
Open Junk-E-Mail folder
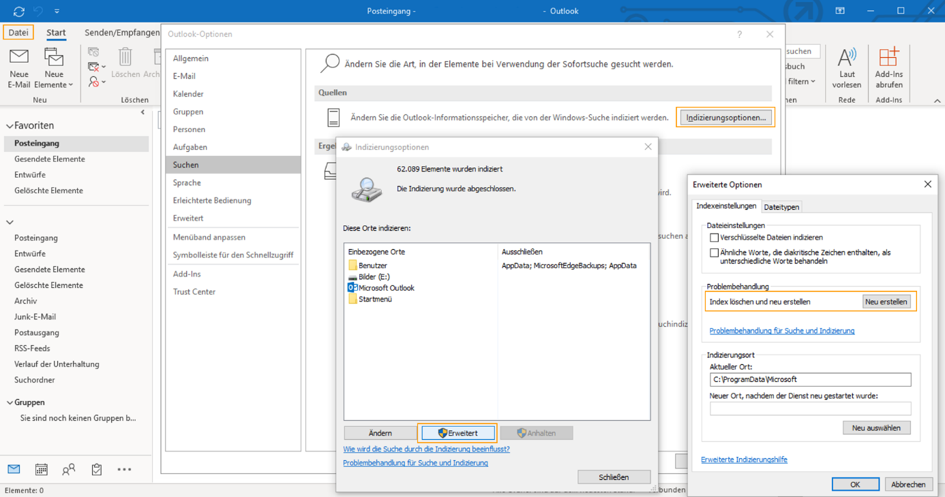(35, 317)
